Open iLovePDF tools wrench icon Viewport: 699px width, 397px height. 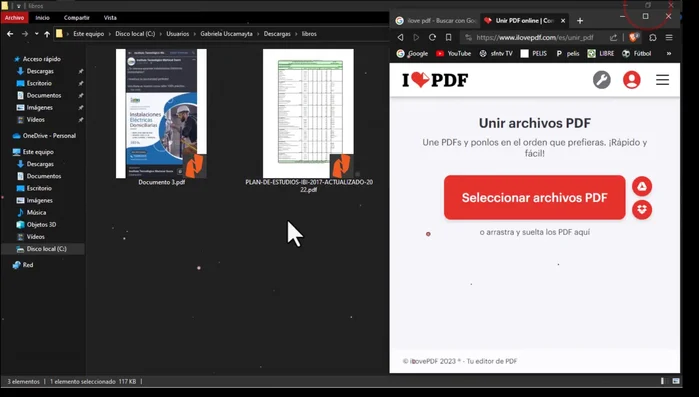pos(601,80)
